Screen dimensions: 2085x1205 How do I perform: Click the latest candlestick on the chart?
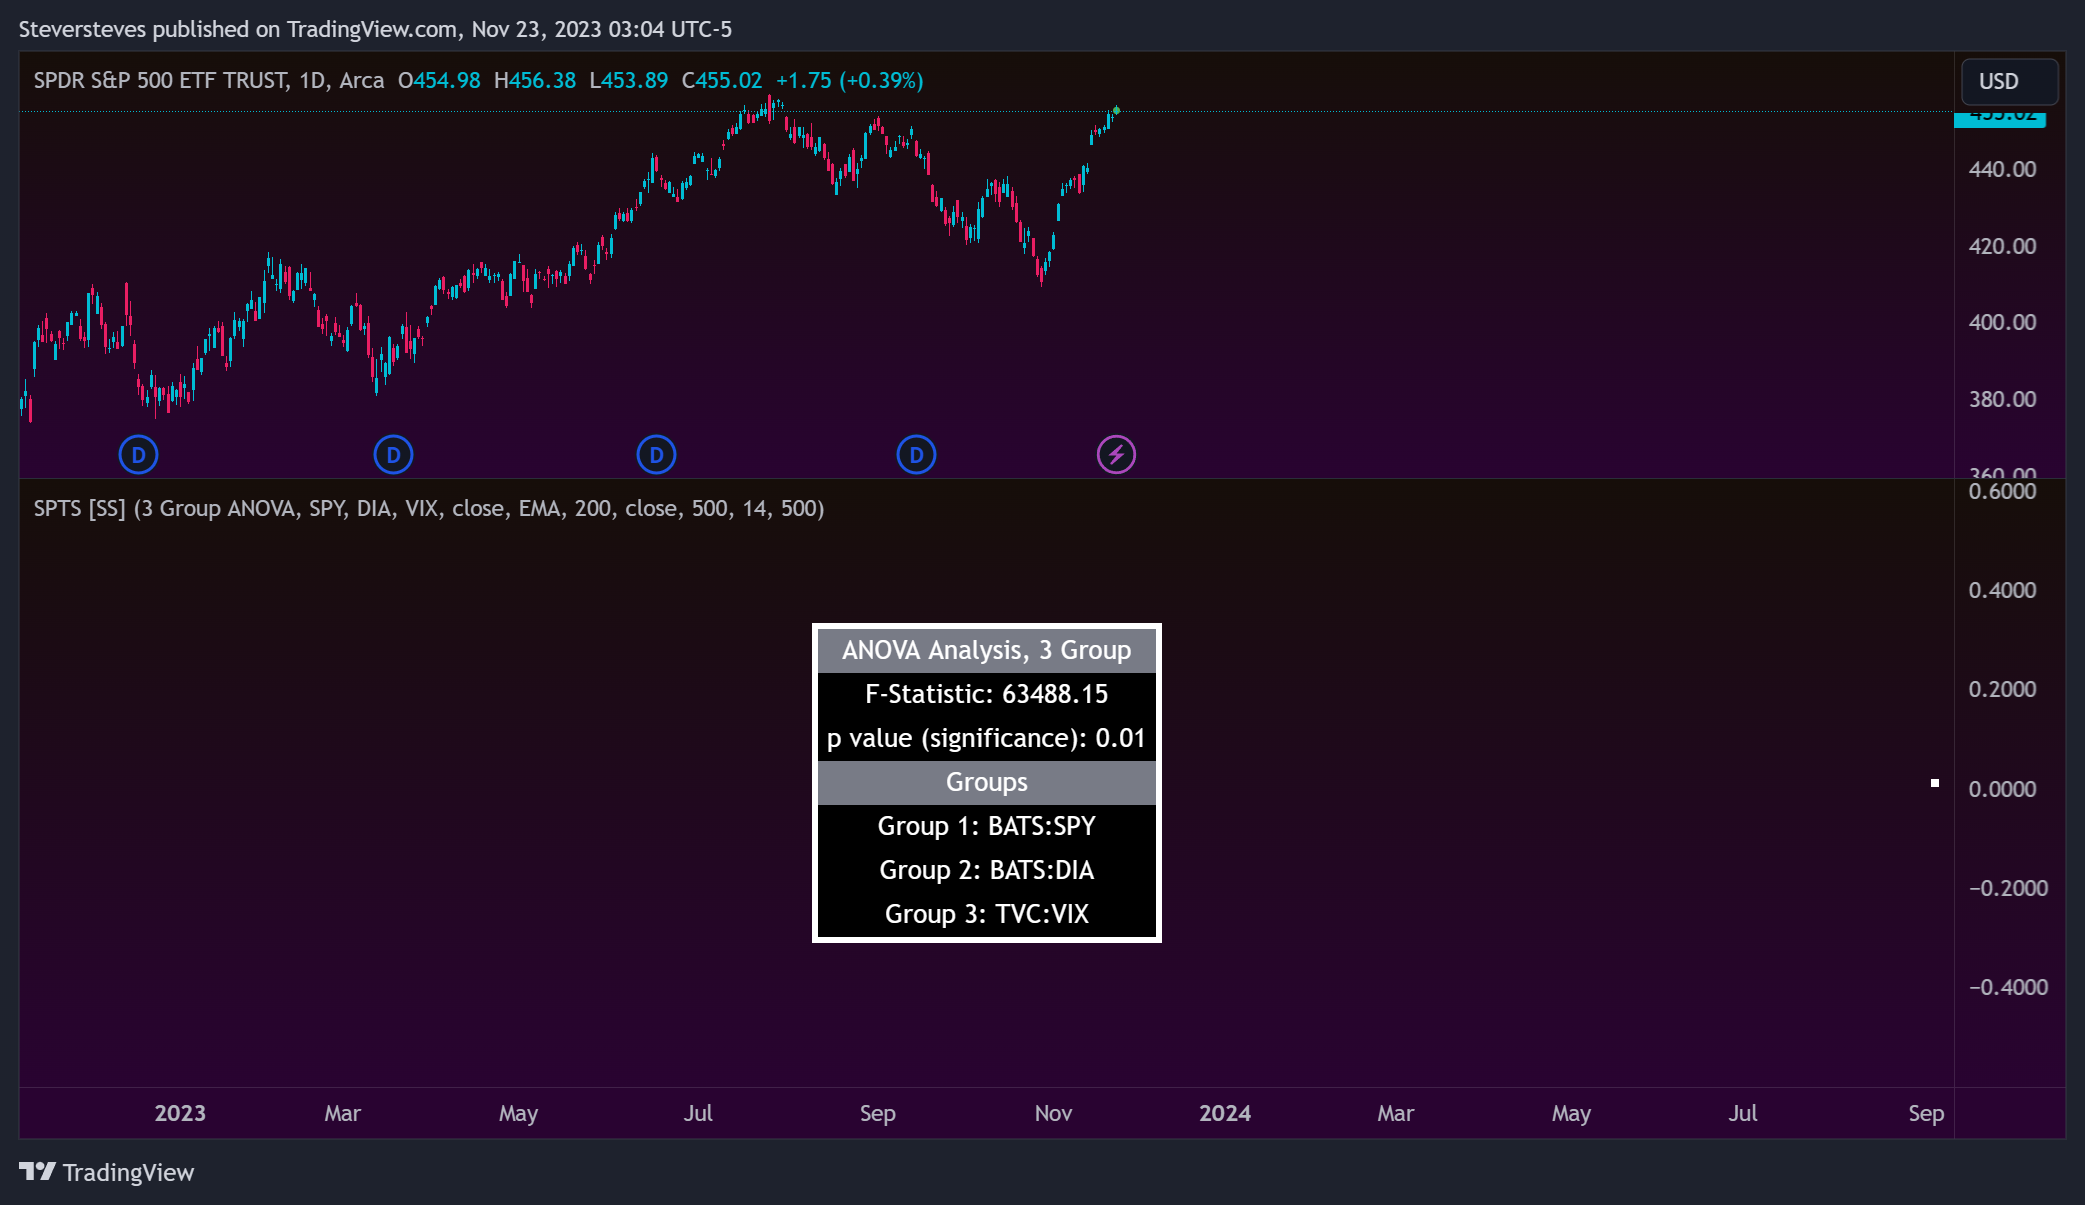(1116, 110)
